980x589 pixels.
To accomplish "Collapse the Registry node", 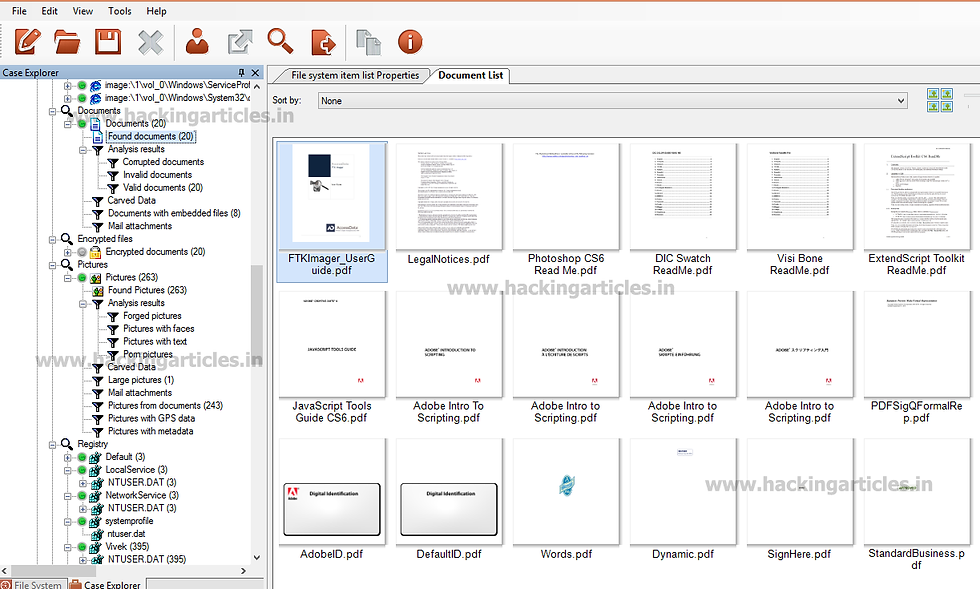I will coord(53,445).
